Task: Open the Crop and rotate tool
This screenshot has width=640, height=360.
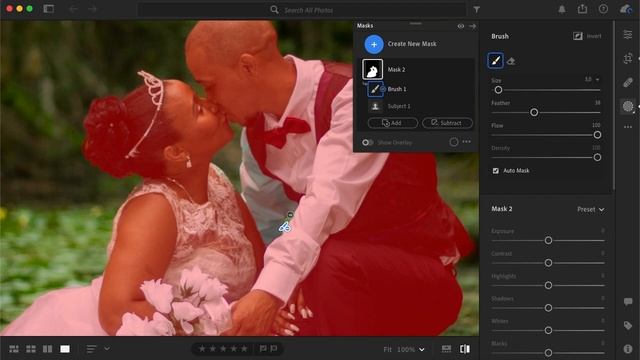Action: tap(628, 58)
